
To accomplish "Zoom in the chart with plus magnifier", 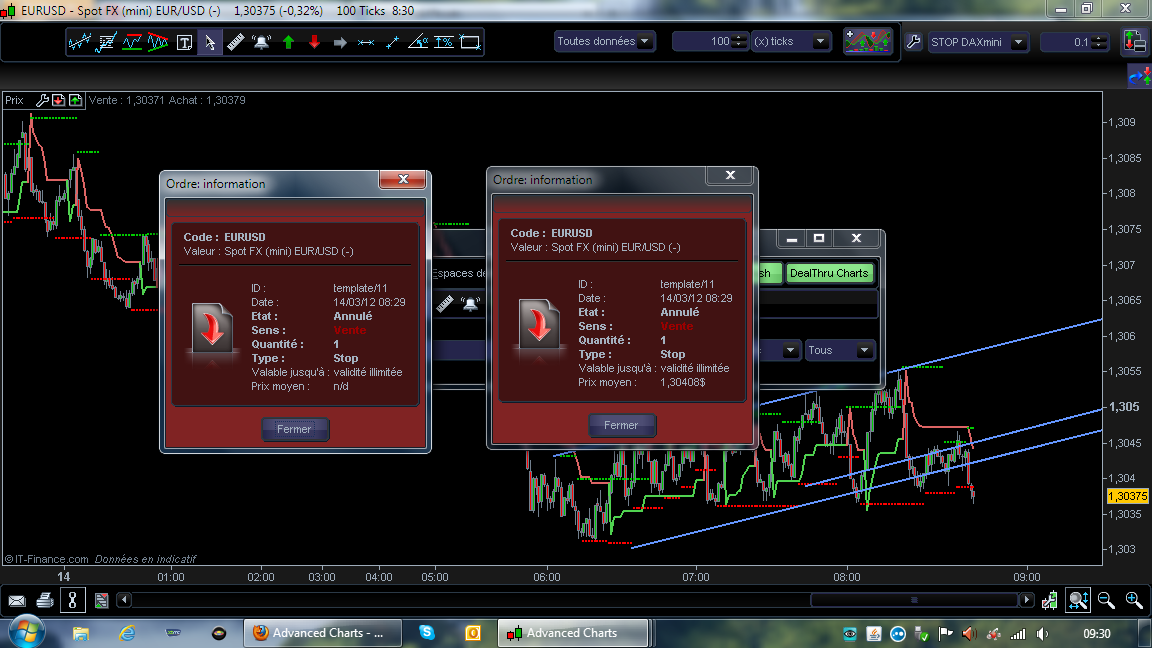I will coord(1134,600).
